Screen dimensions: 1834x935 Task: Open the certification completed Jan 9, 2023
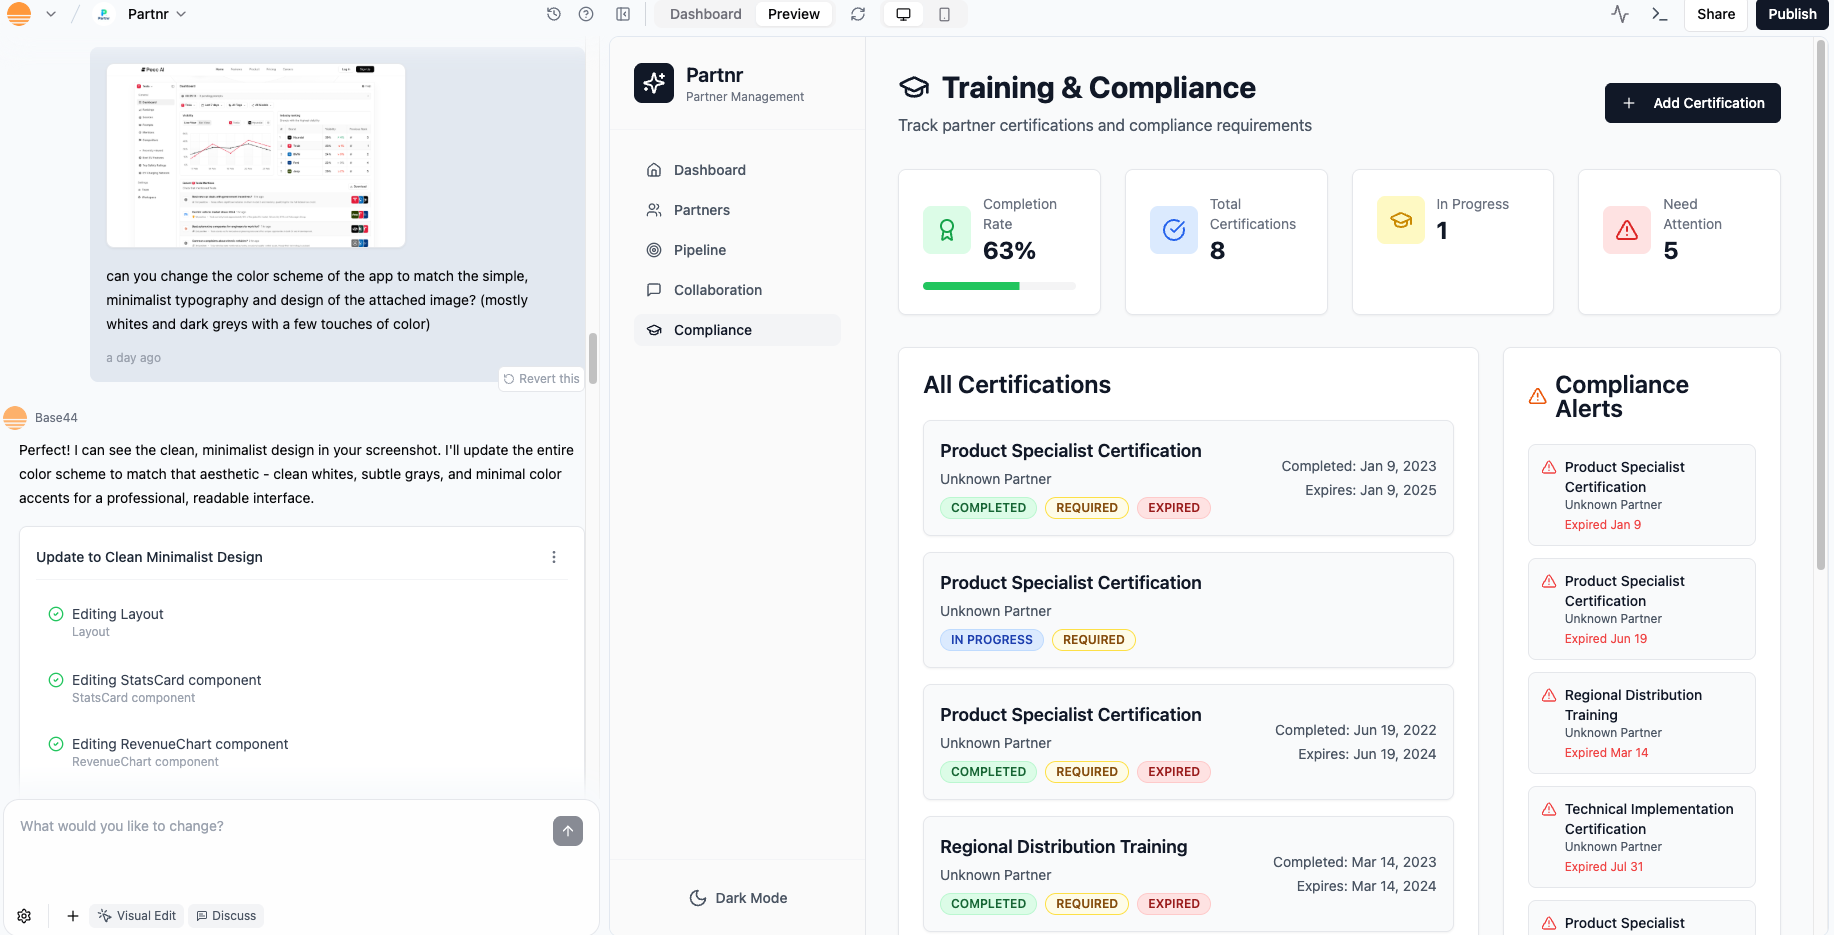[x=1188, y=478]
